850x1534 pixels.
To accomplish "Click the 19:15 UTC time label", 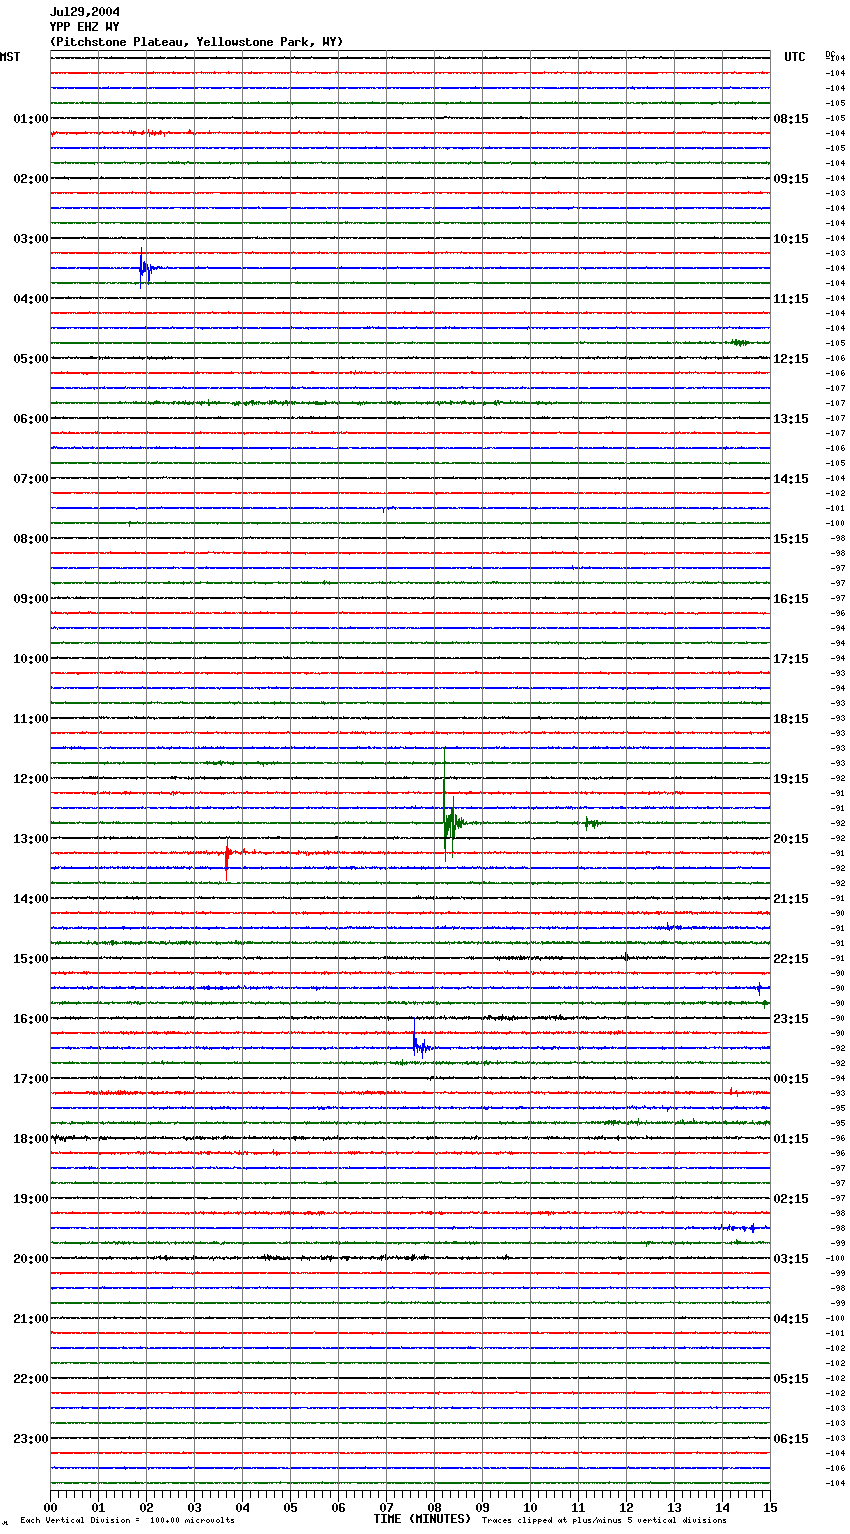I will (x=791, y=779).
